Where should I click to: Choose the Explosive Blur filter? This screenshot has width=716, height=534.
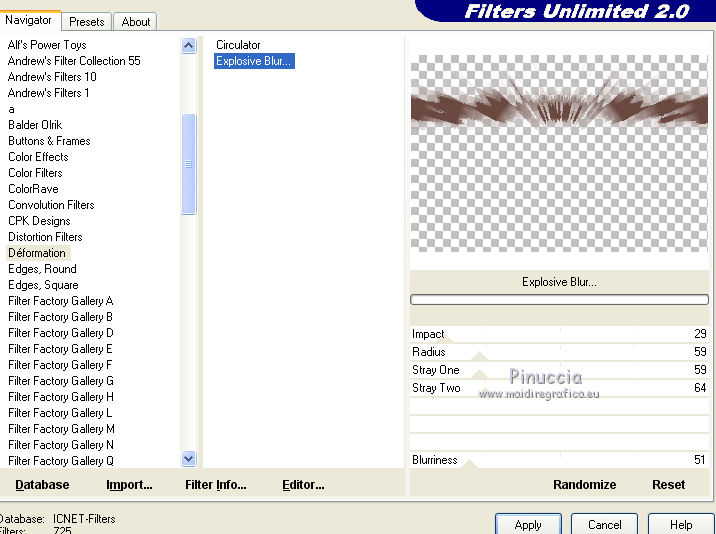point(254,61)
